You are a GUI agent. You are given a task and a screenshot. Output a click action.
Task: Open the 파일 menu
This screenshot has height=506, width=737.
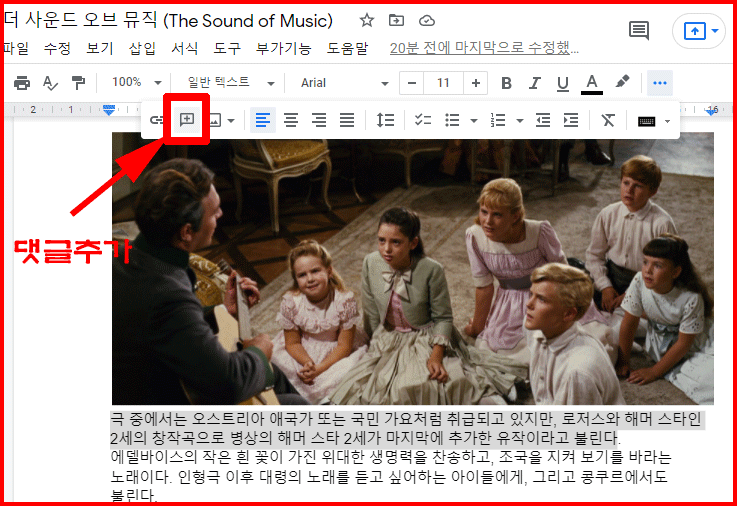point(16,48)
